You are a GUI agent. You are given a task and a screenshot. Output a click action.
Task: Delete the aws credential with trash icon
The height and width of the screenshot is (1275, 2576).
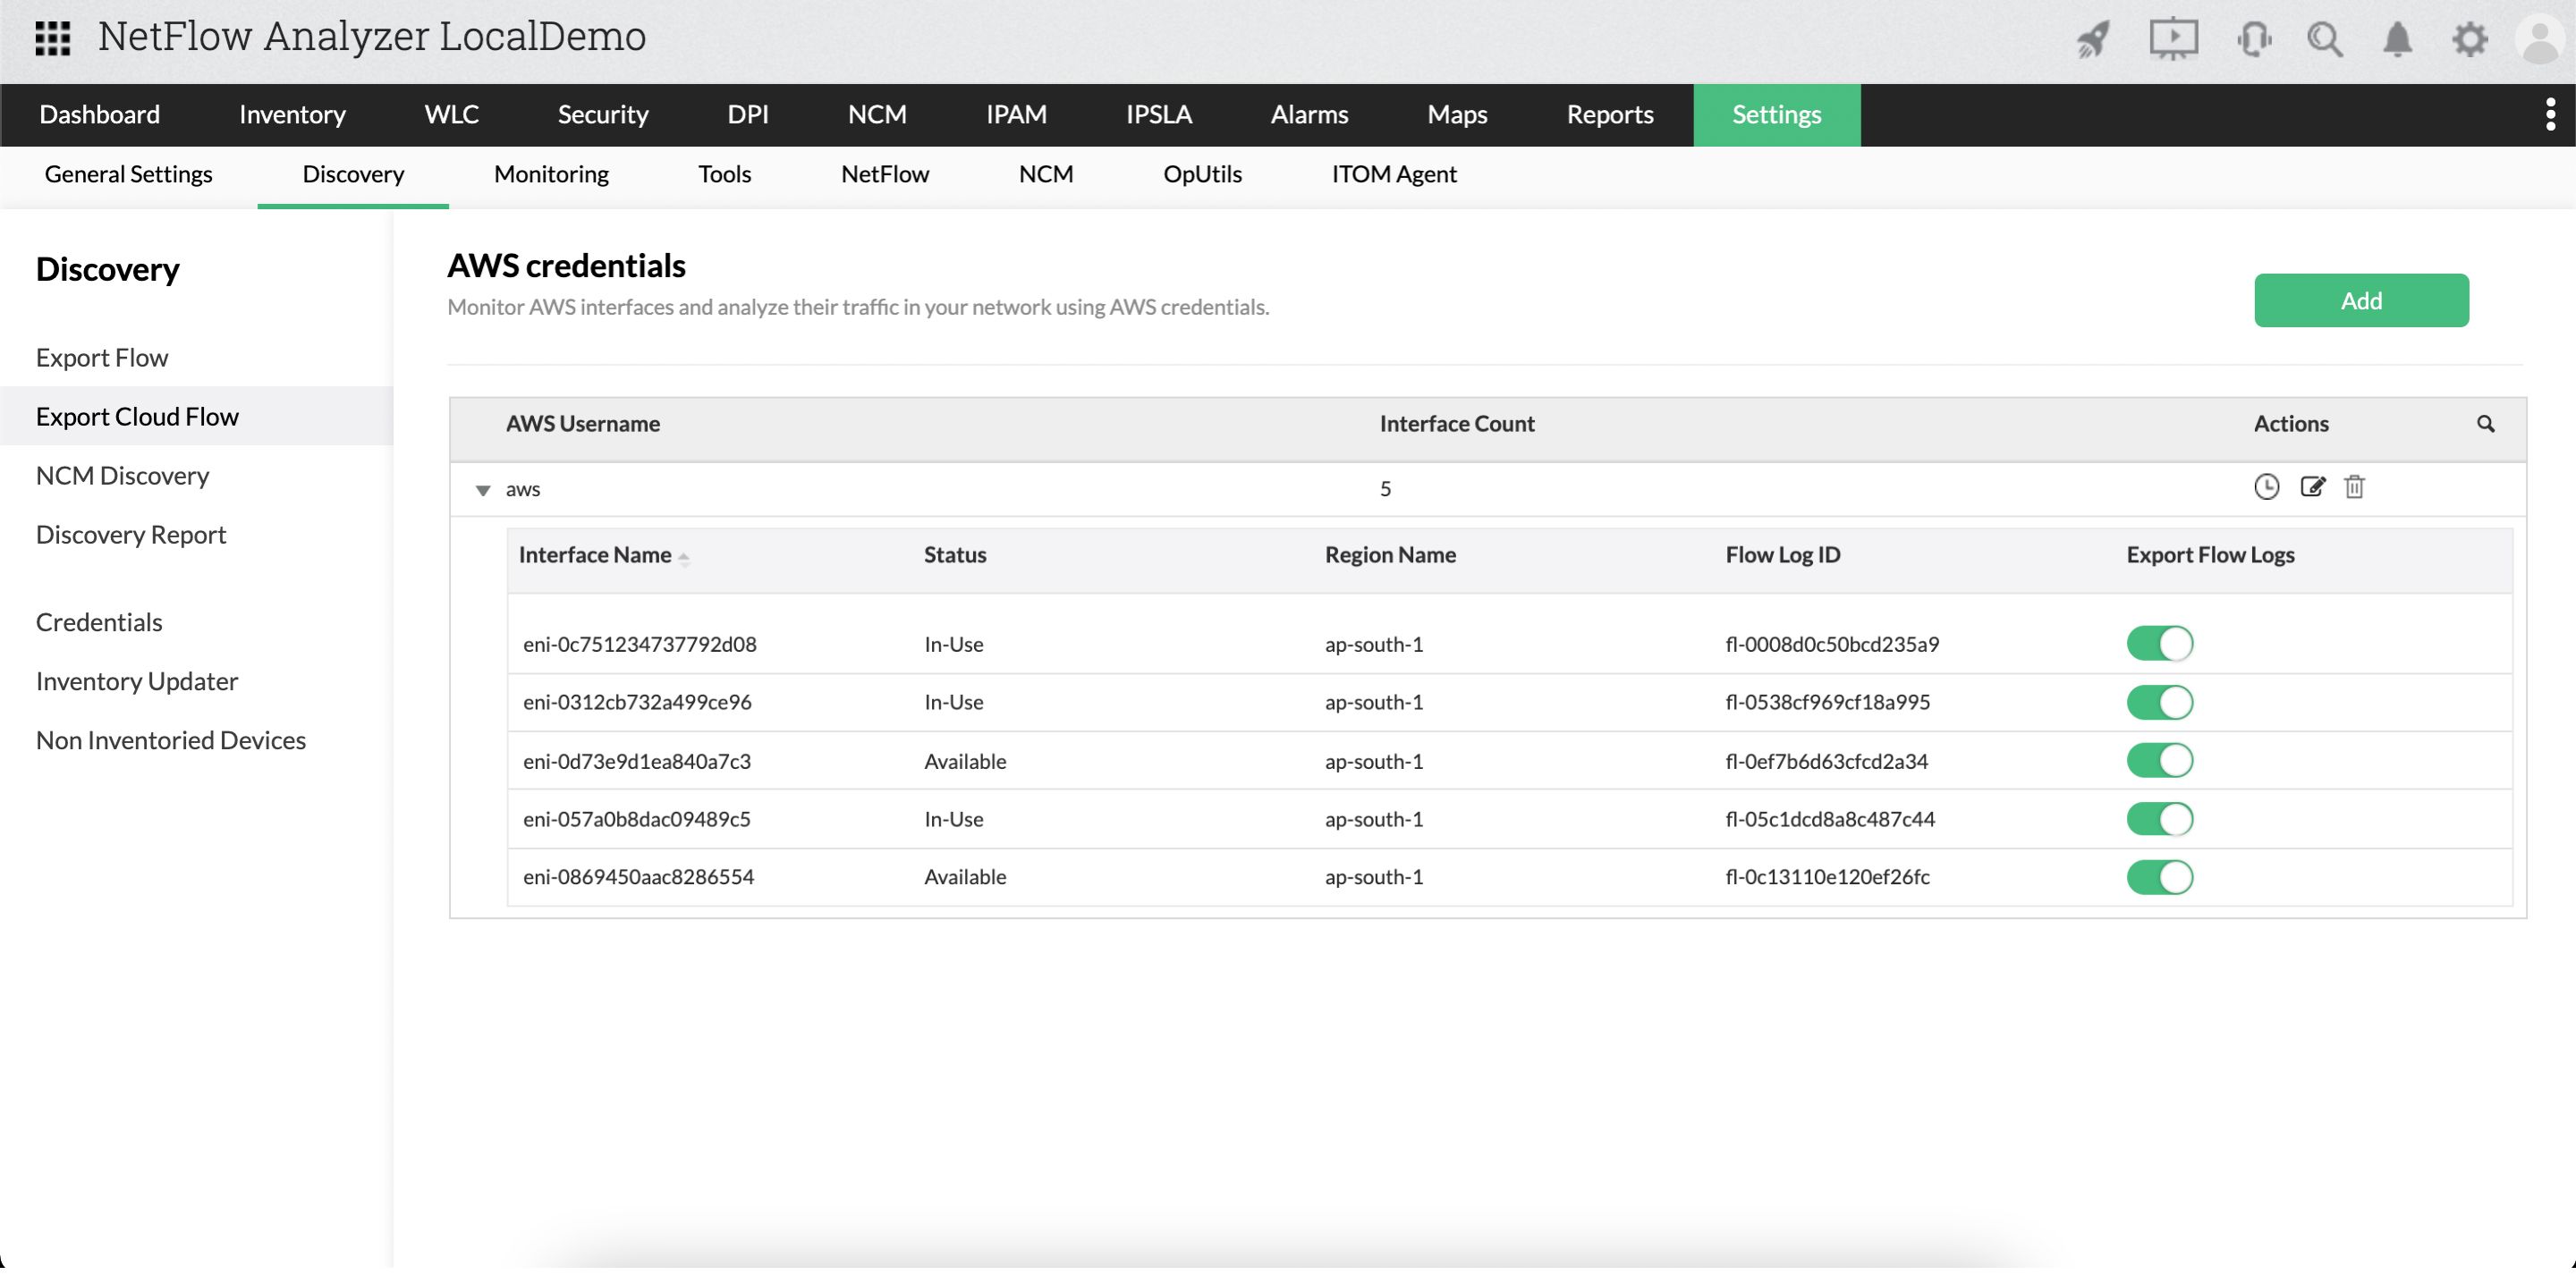tap(2354, 488)
